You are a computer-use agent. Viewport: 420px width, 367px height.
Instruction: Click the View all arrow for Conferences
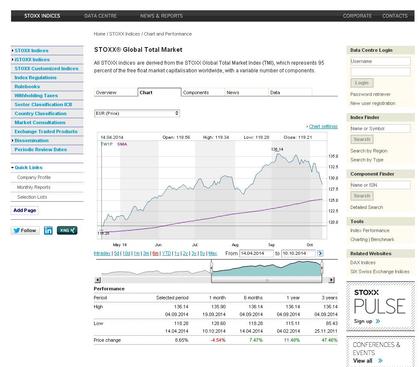pyautogui.click(x=381, y=361)
